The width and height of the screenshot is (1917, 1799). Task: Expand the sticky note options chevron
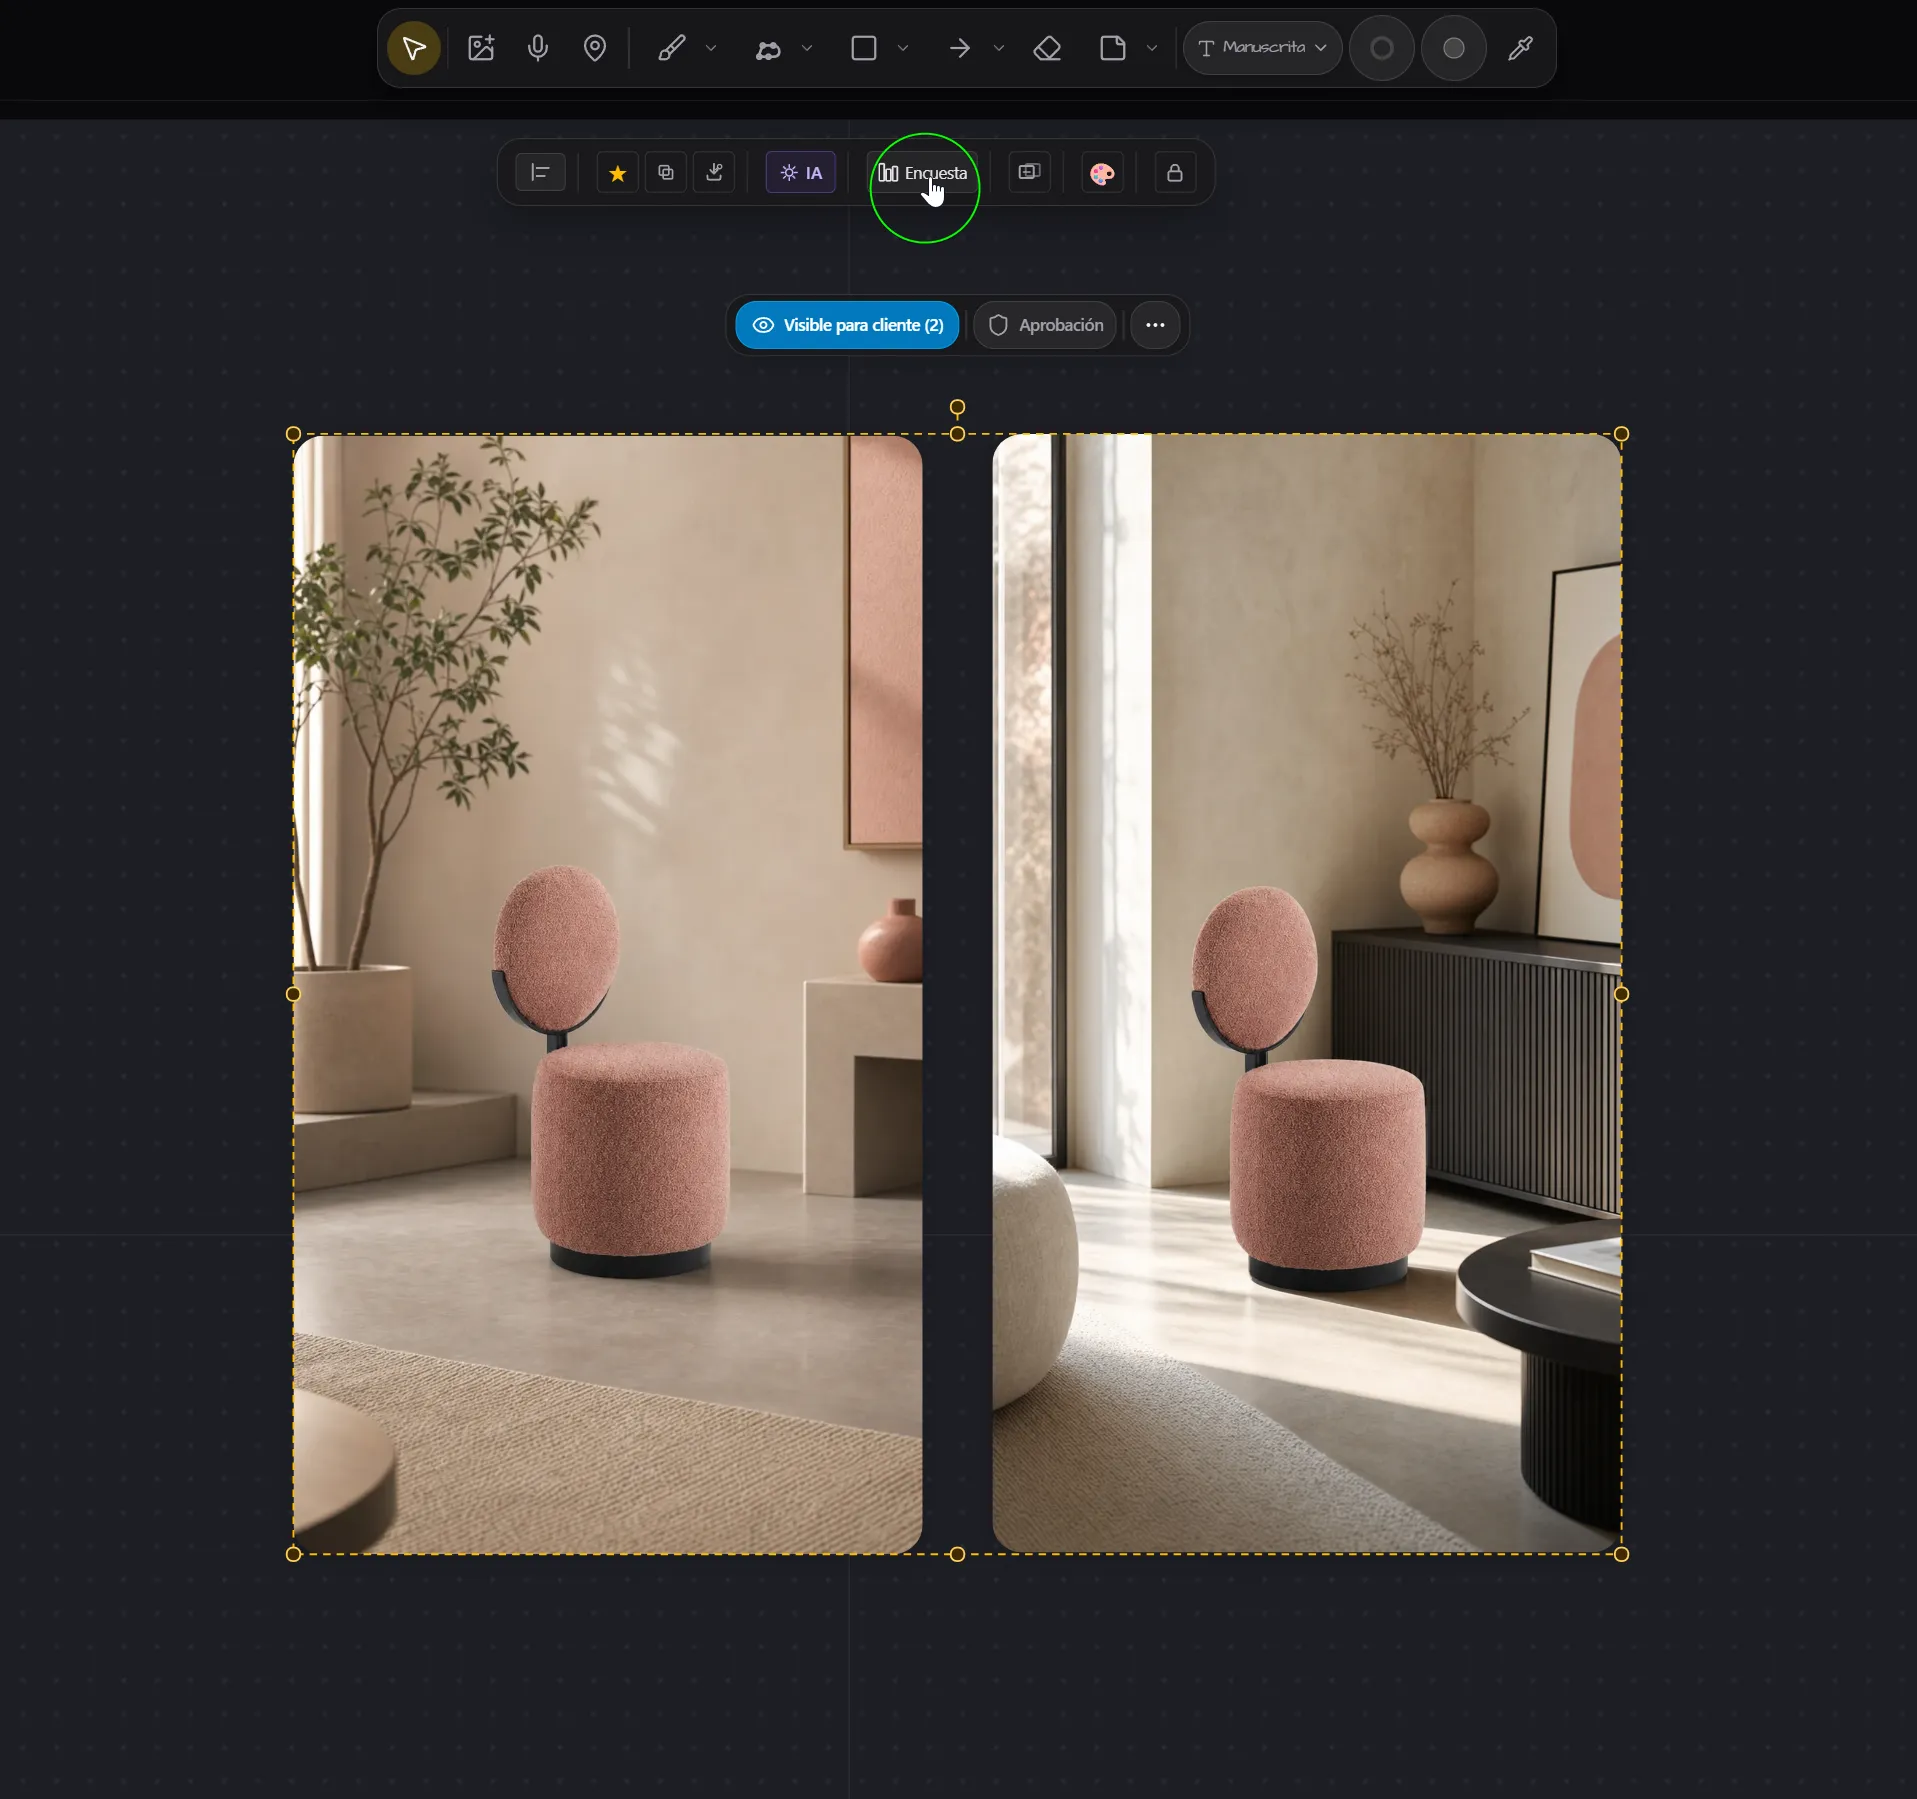tap(1152, 48)
